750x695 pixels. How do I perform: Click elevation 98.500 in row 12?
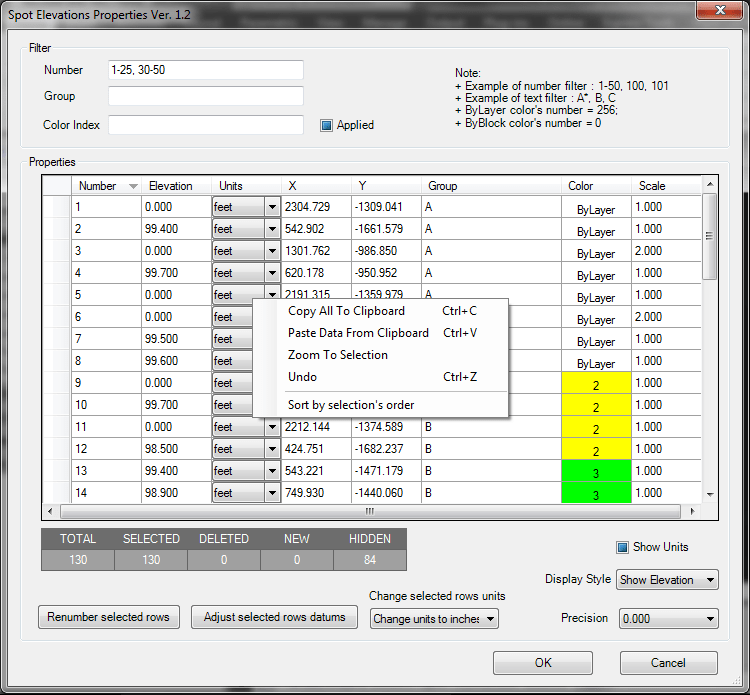coord(176,449)
